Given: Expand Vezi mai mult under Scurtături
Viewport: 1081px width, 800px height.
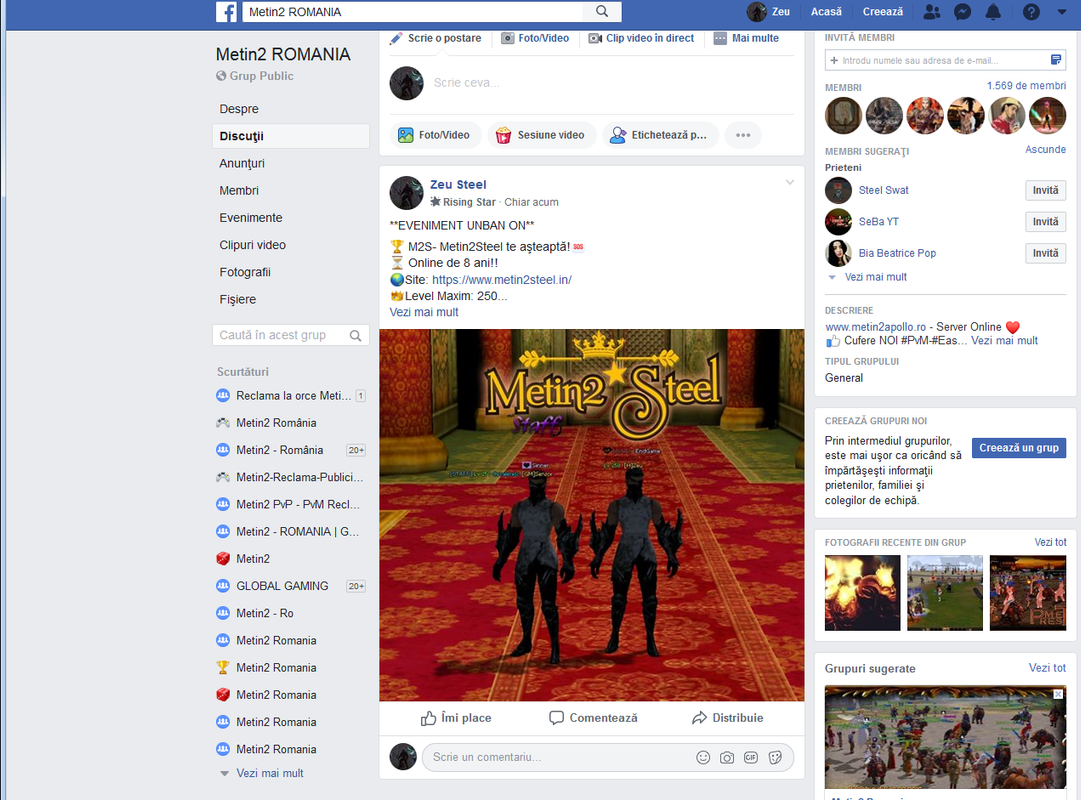Looking at the screenshot, I should 270,773.
